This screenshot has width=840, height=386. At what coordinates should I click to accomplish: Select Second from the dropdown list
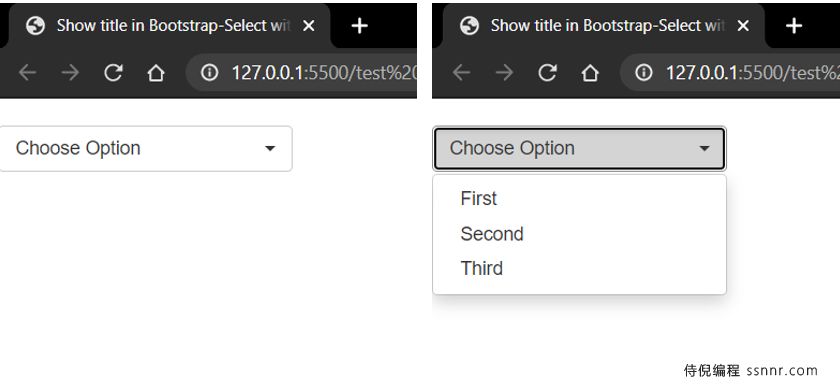[x=579, y=234]
